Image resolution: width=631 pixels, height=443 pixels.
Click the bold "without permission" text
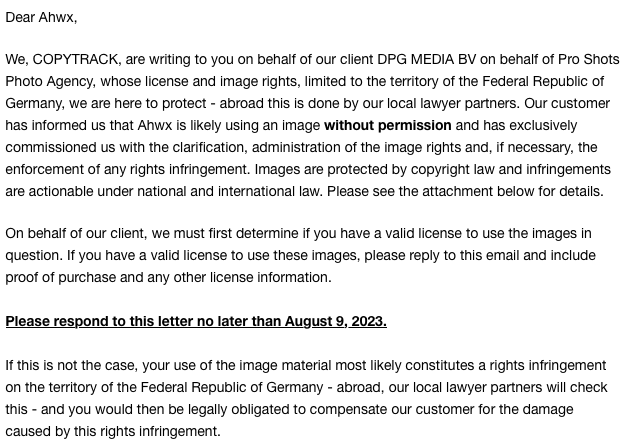(387, 125)
